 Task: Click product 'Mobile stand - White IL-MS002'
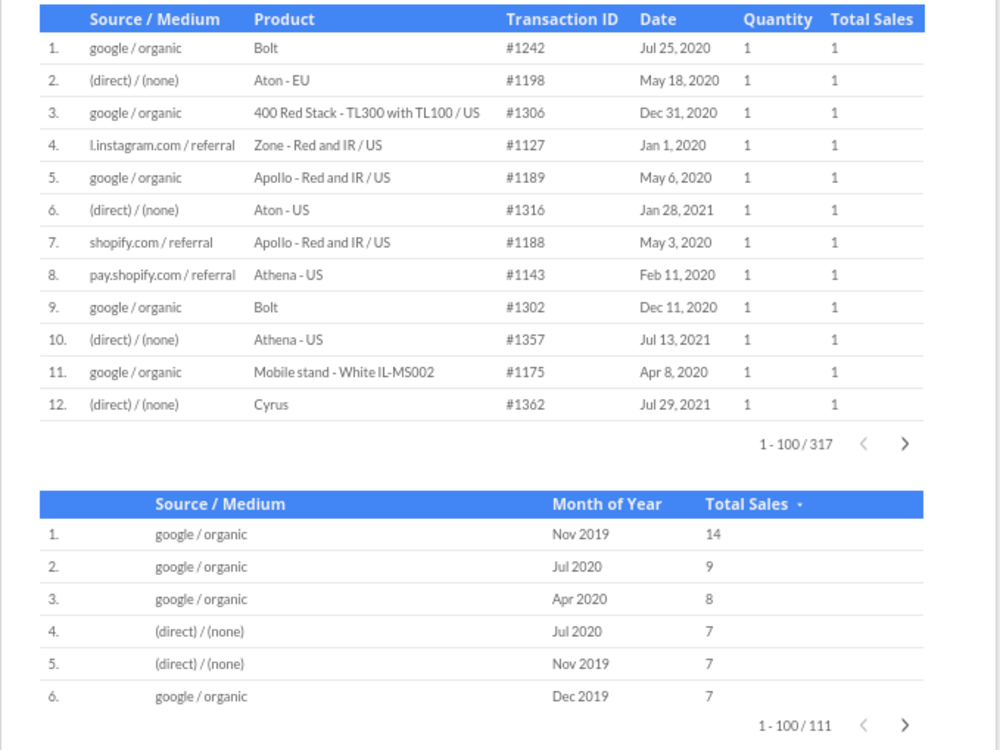344,372
